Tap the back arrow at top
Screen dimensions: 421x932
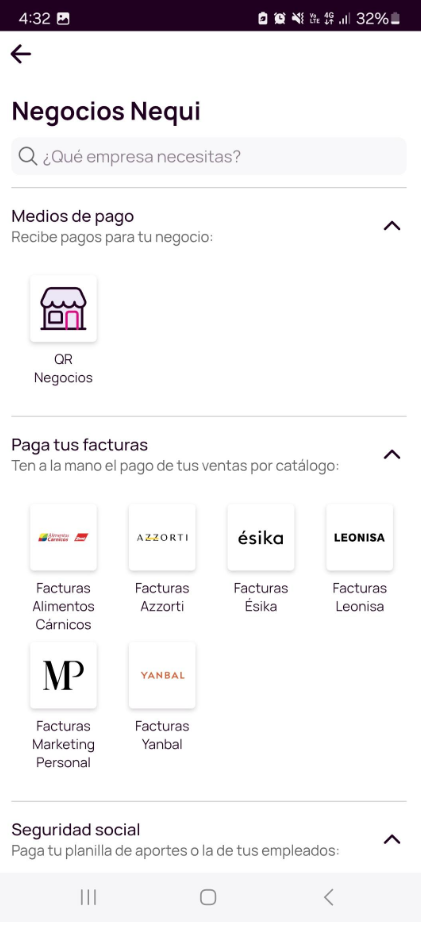tap(21, 54)
